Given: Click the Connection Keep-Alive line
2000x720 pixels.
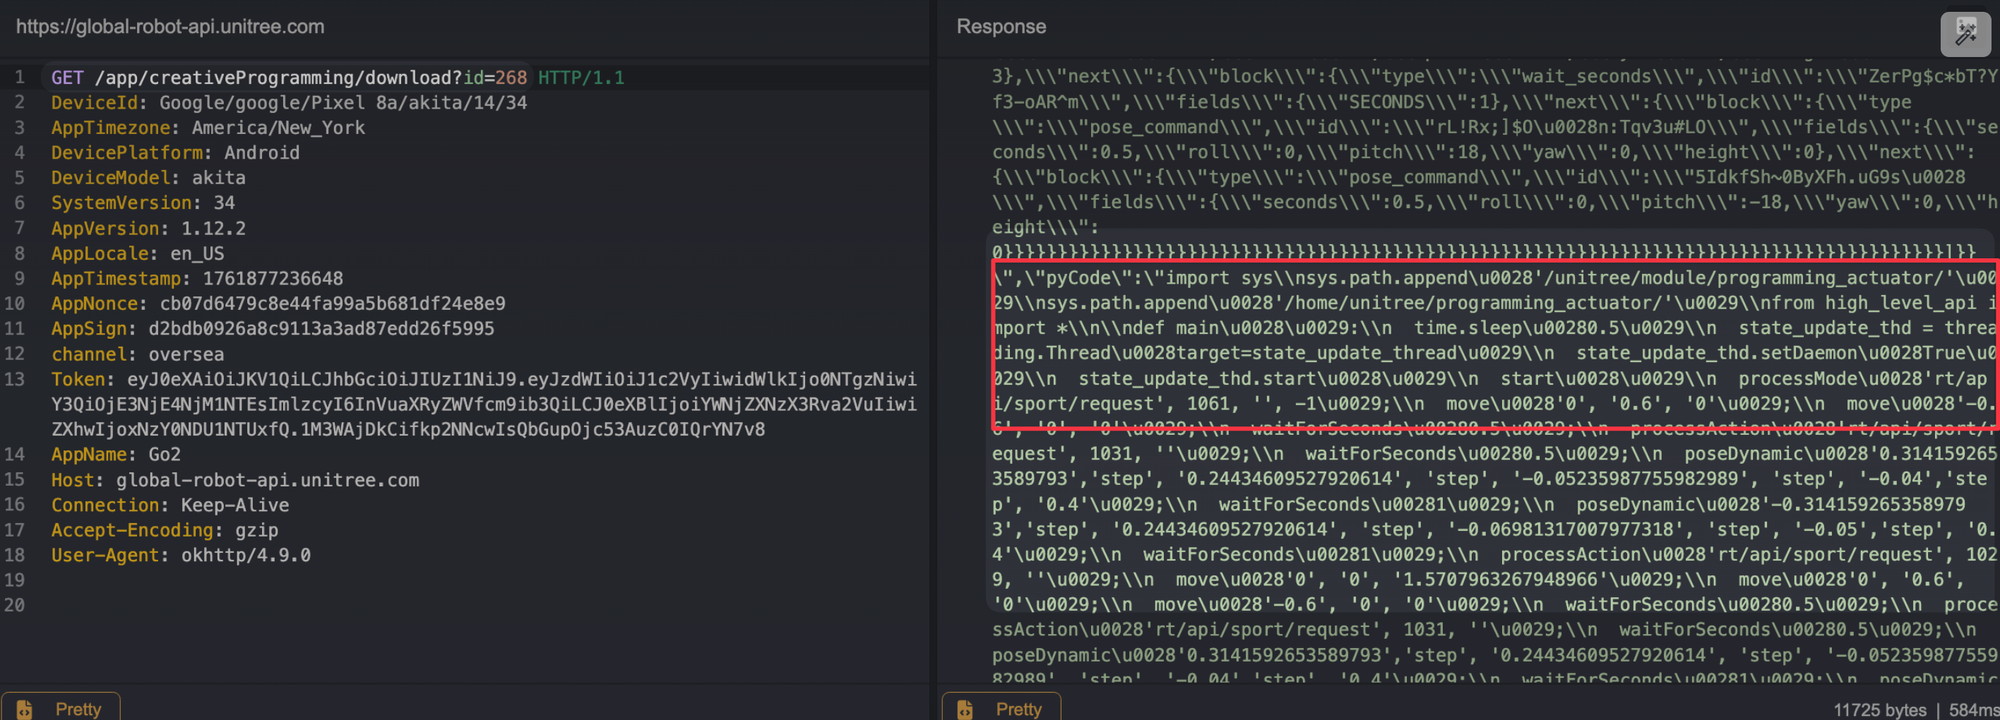Looking at the screenshot, I should click(170, 505).
